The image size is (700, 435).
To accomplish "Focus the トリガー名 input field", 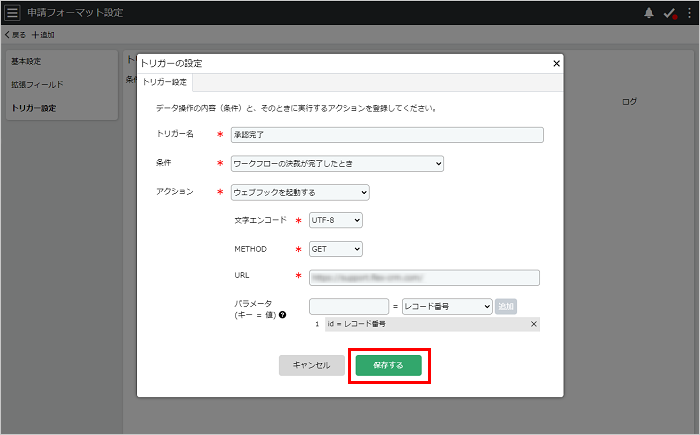I will click(x=387, y=135).
